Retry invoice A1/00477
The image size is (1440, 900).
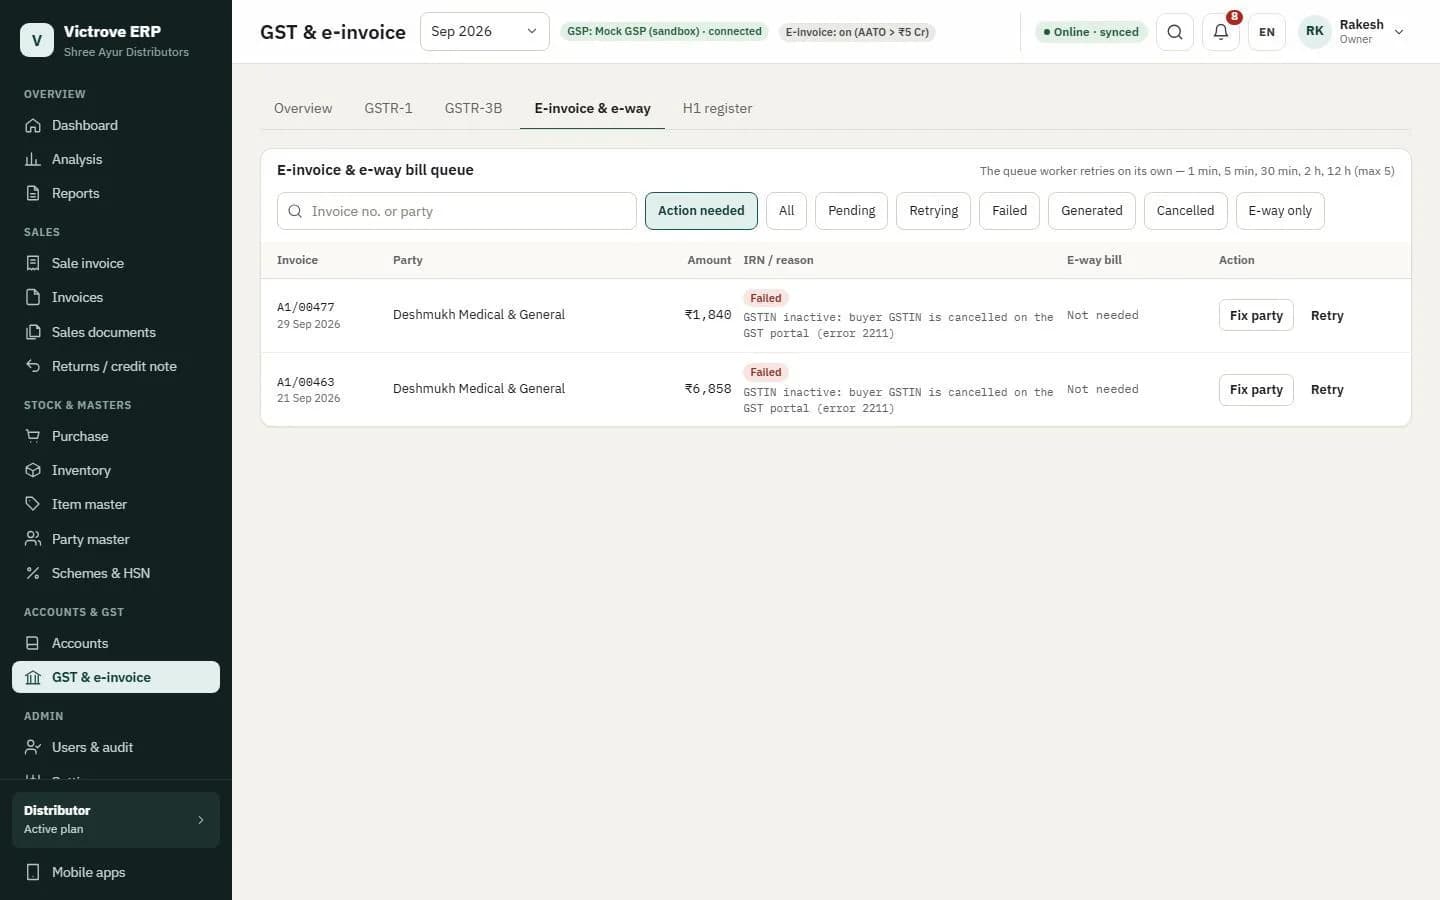1327,315
